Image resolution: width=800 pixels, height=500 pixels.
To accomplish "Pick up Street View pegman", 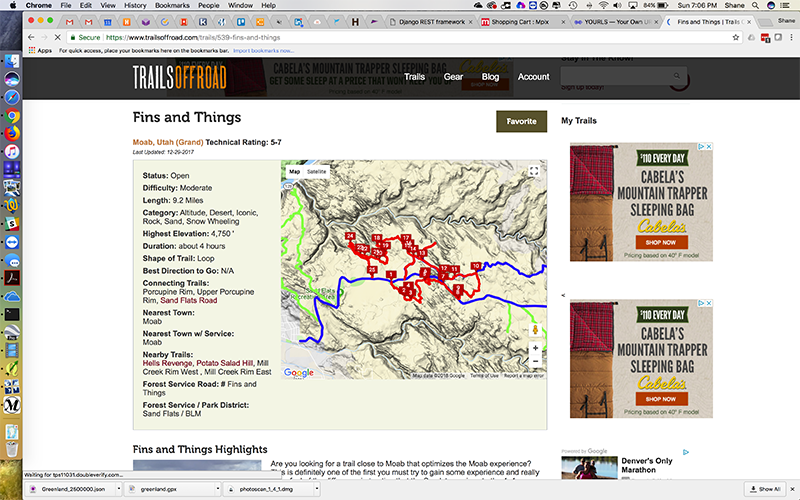I will pyautogui.click(x=535, y=330).
